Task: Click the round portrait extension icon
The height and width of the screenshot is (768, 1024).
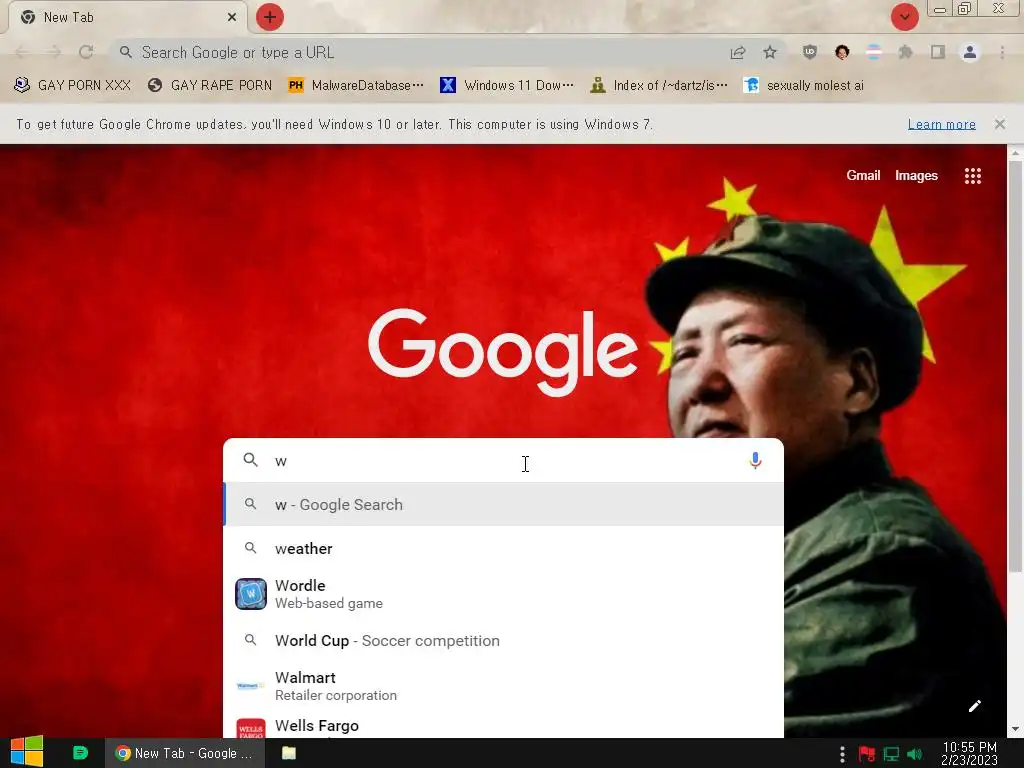Action: click(x=842, y=52)
